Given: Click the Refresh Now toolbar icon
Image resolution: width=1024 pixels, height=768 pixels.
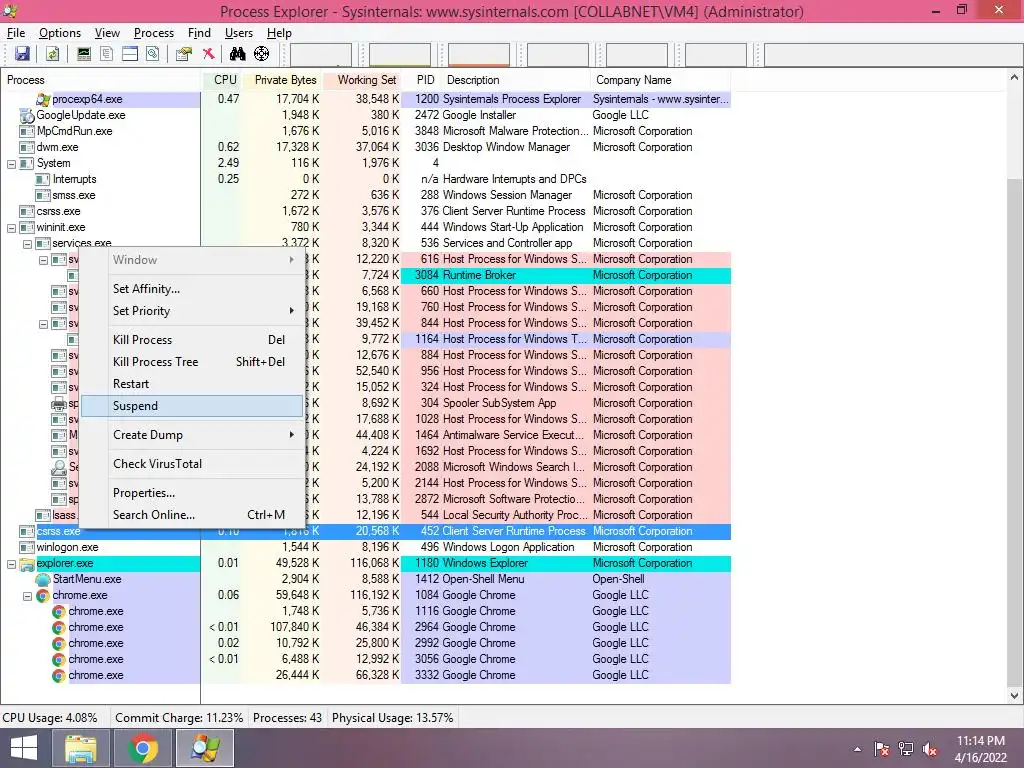Looking at the screenshot, I should [x=52, y=54].
